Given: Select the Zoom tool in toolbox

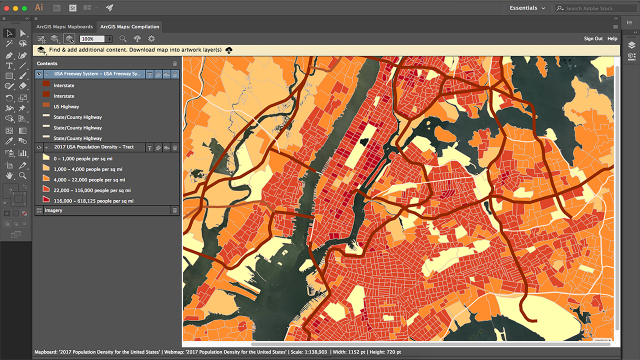Looking at the screenshot, I should coord(22,176).
